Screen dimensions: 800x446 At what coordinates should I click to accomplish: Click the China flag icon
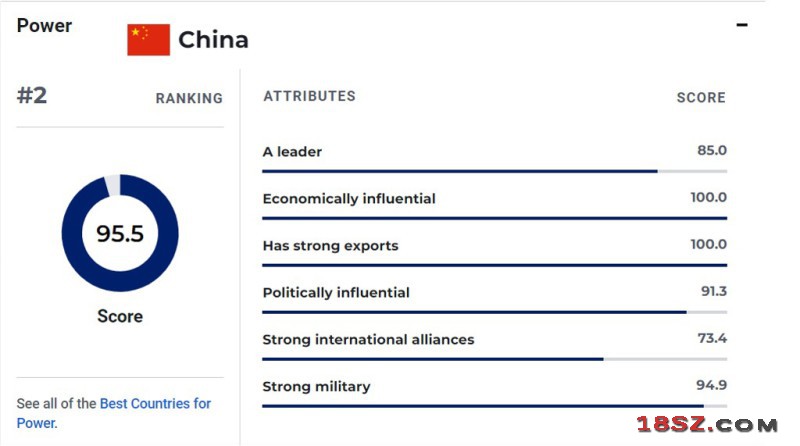pos(148,39)
